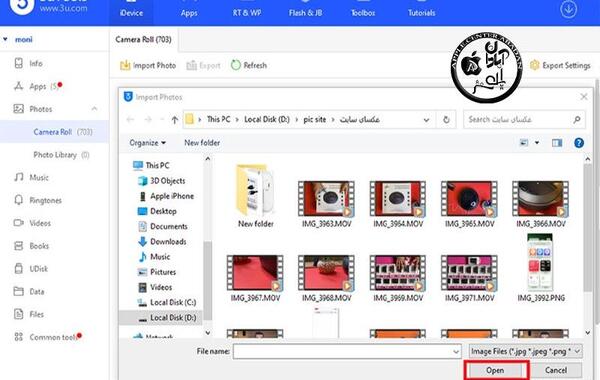Click the dialog back navigation arrow
The width and height of the screenshot is (600, 380).
(130, 120)
